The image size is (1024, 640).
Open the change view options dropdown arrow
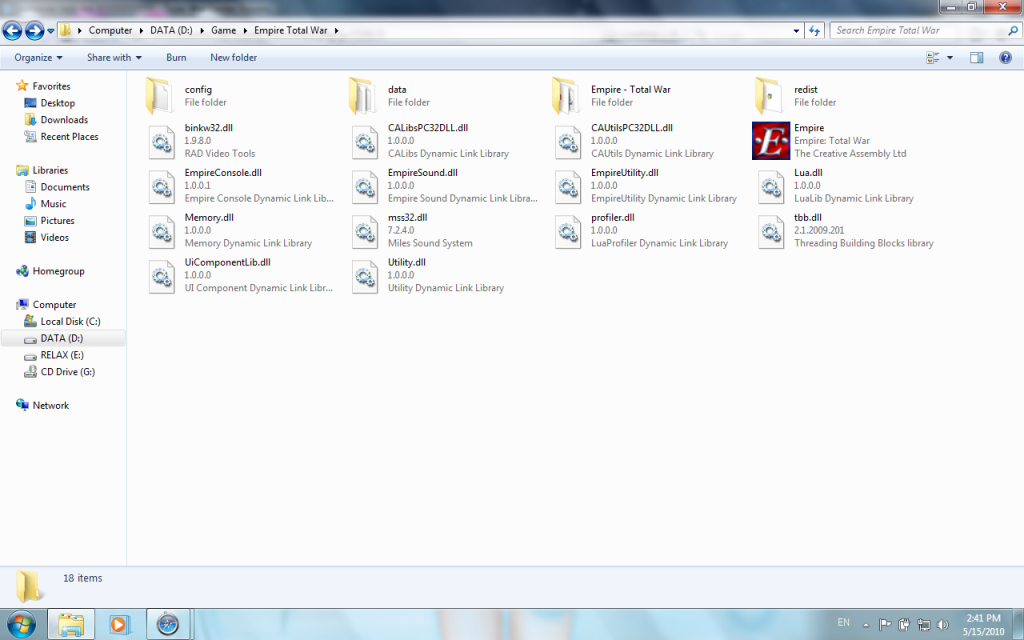(x=950, y=58)
